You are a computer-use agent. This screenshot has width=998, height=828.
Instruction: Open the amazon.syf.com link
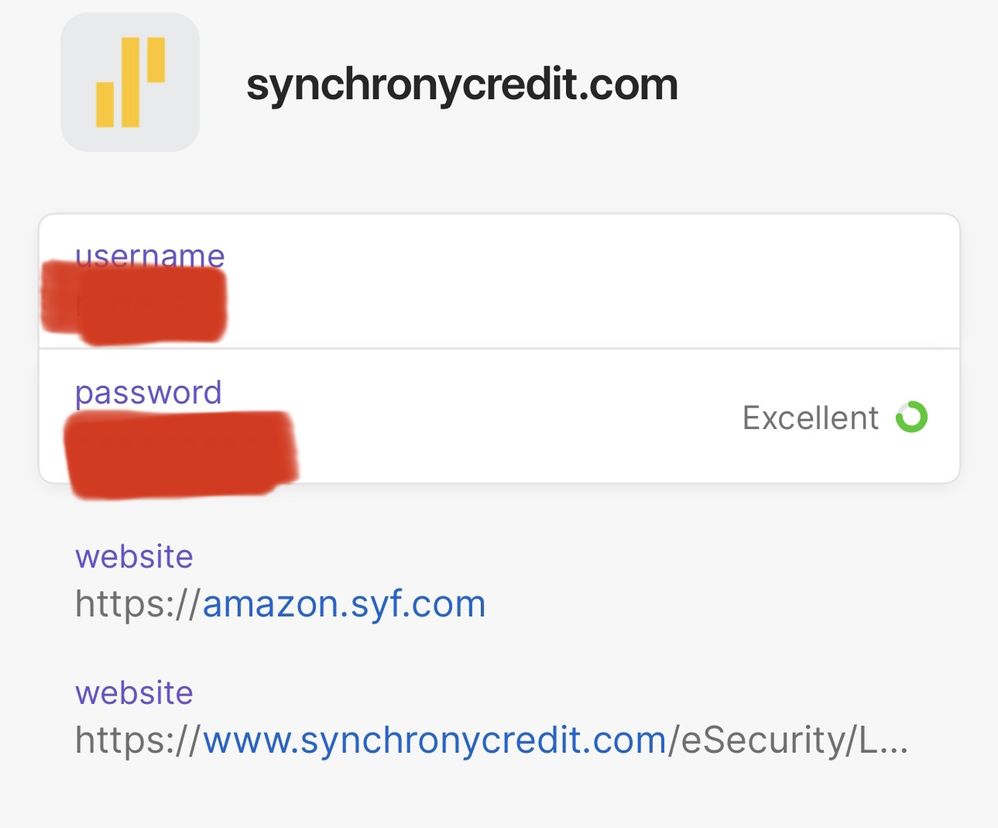[344, 604]
